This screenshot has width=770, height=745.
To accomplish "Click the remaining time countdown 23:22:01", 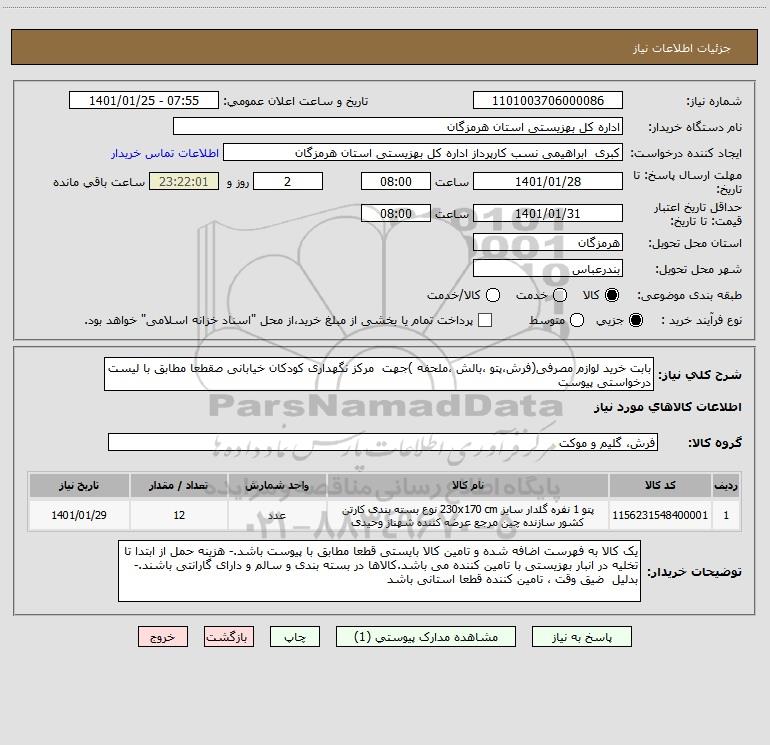I will coord(184,181).
